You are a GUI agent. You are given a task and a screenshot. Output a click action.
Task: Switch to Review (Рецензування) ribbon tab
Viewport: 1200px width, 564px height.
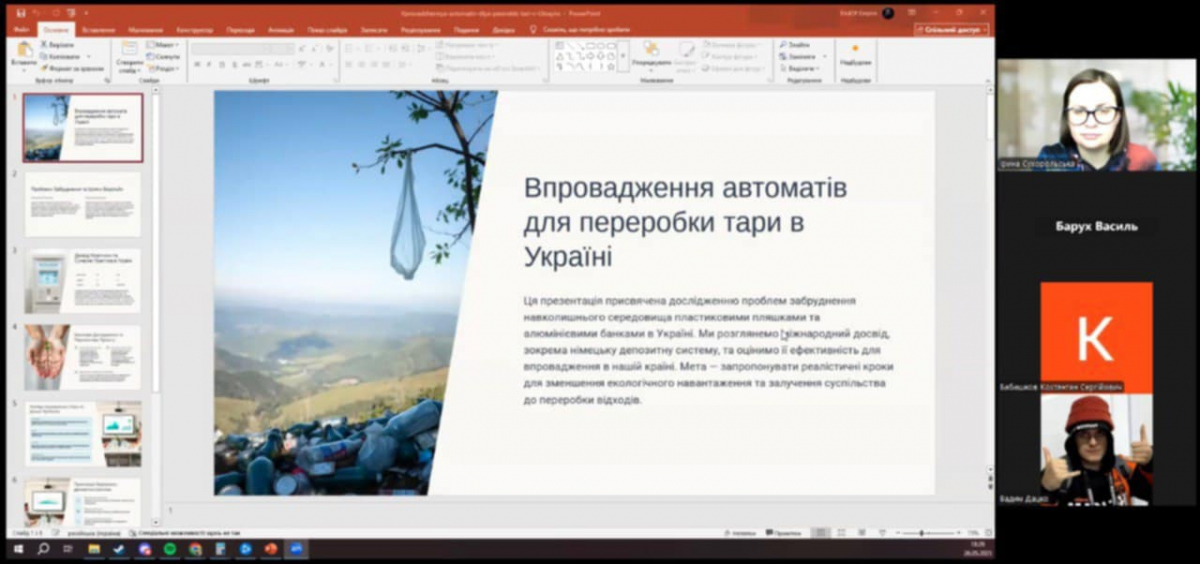[420, 30]
